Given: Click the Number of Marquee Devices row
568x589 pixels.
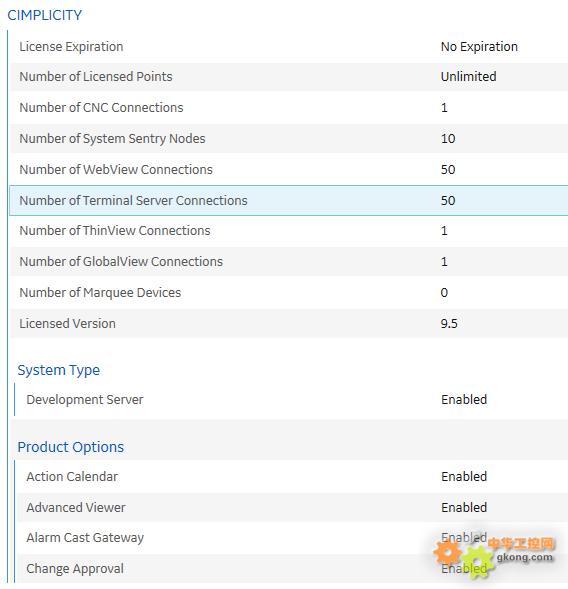Looking at the screenshot, I should 289,293.
